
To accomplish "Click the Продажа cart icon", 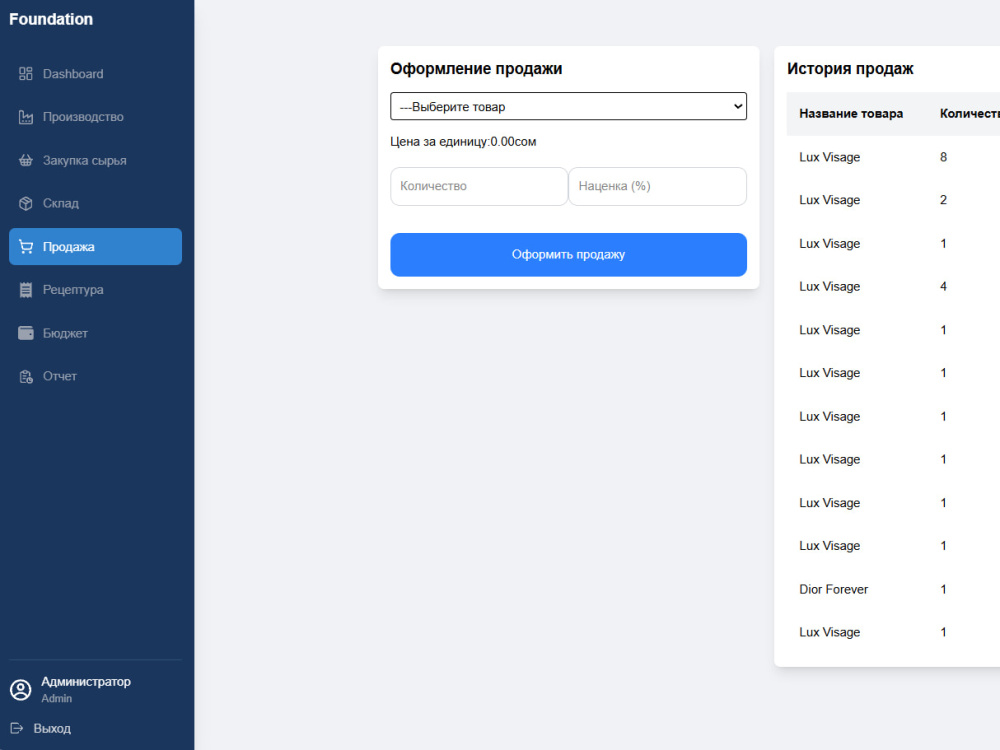I will 26,247.
